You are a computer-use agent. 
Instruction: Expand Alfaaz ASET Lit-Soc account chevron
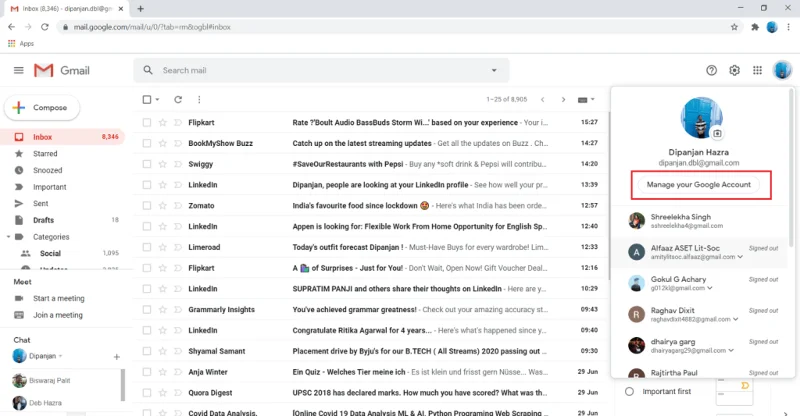click(740, 257)
